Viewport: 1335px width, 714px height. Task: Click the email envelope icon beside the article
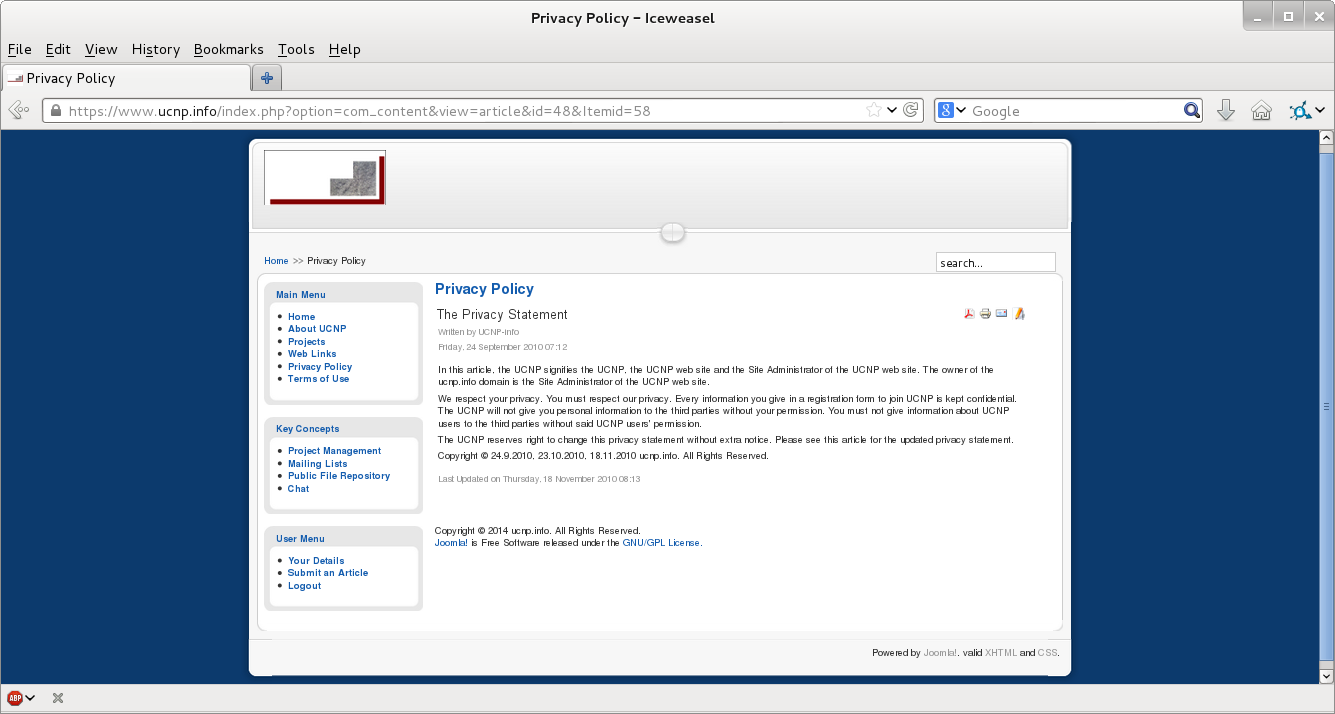click(1002, 314)
